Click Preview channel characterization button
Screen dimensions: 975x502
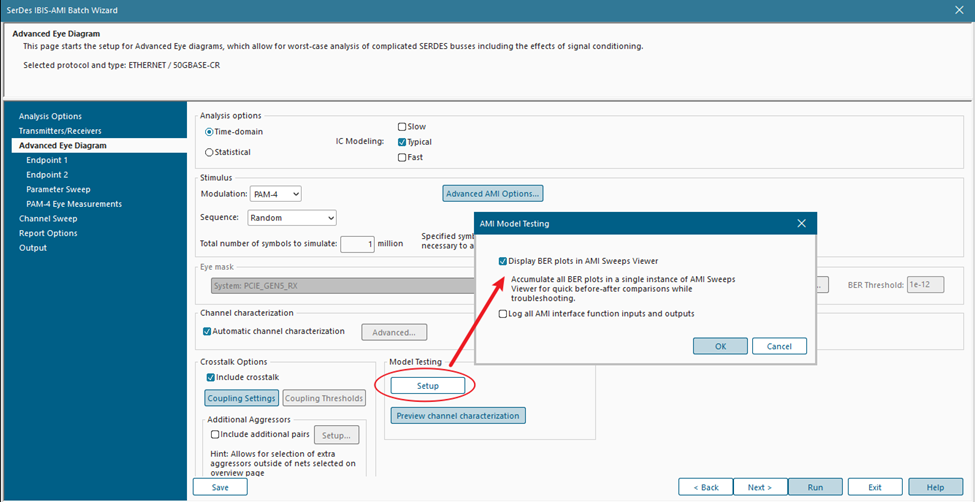457,415
